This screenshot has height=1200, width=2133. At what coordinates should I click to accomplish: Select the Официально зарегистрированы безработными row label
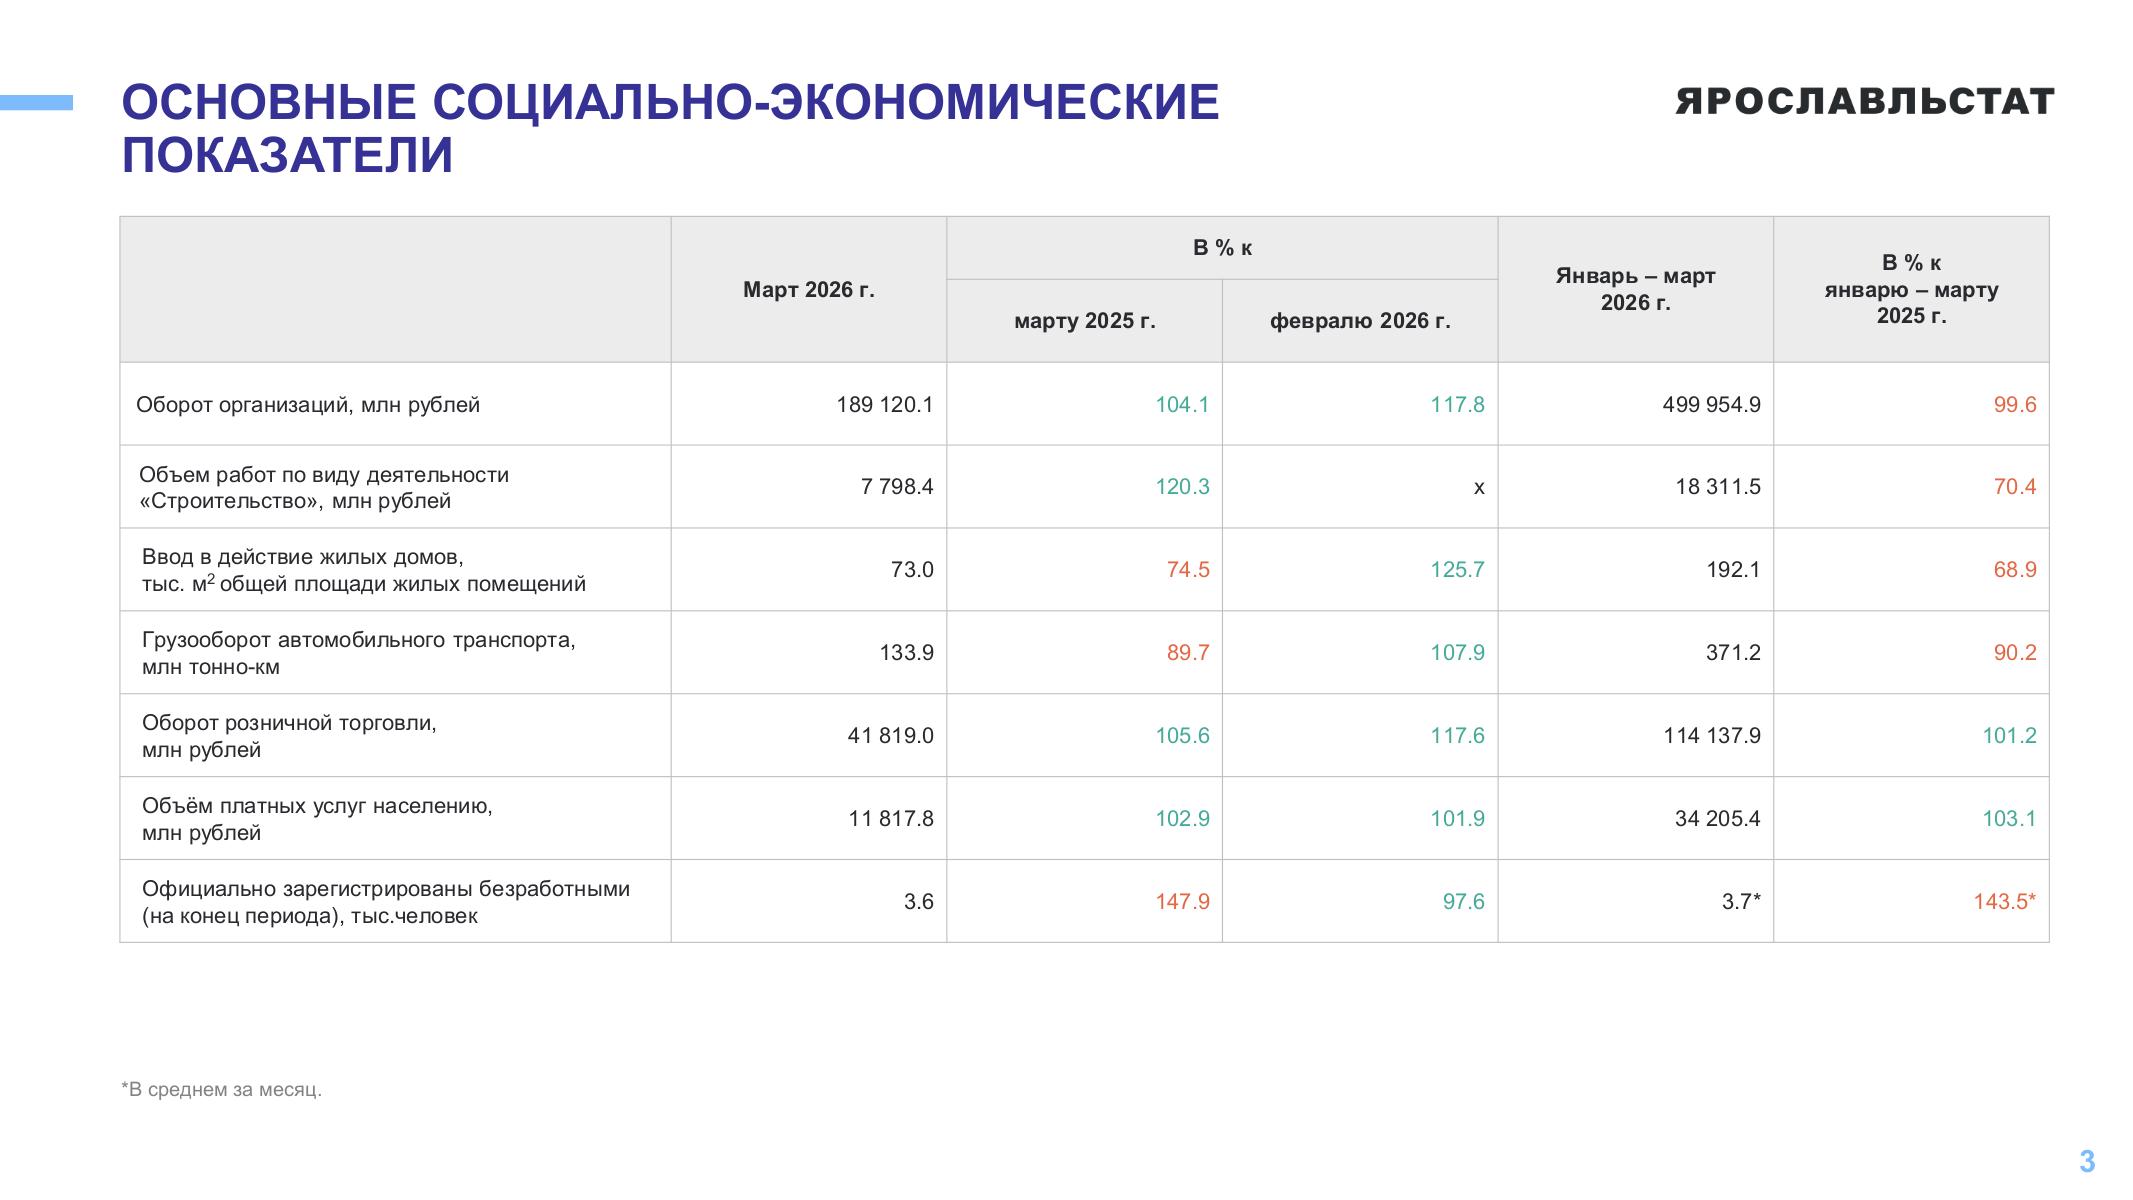coord(386,902)
